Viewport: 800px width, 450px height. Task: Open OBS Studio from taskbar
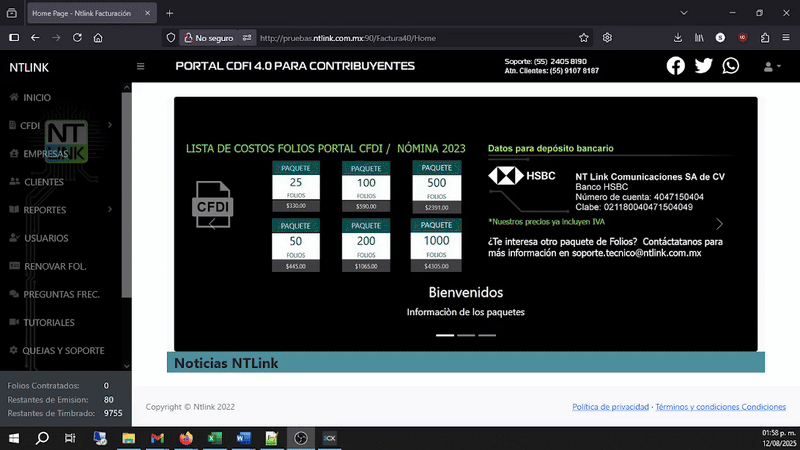[x=301, y=438]
